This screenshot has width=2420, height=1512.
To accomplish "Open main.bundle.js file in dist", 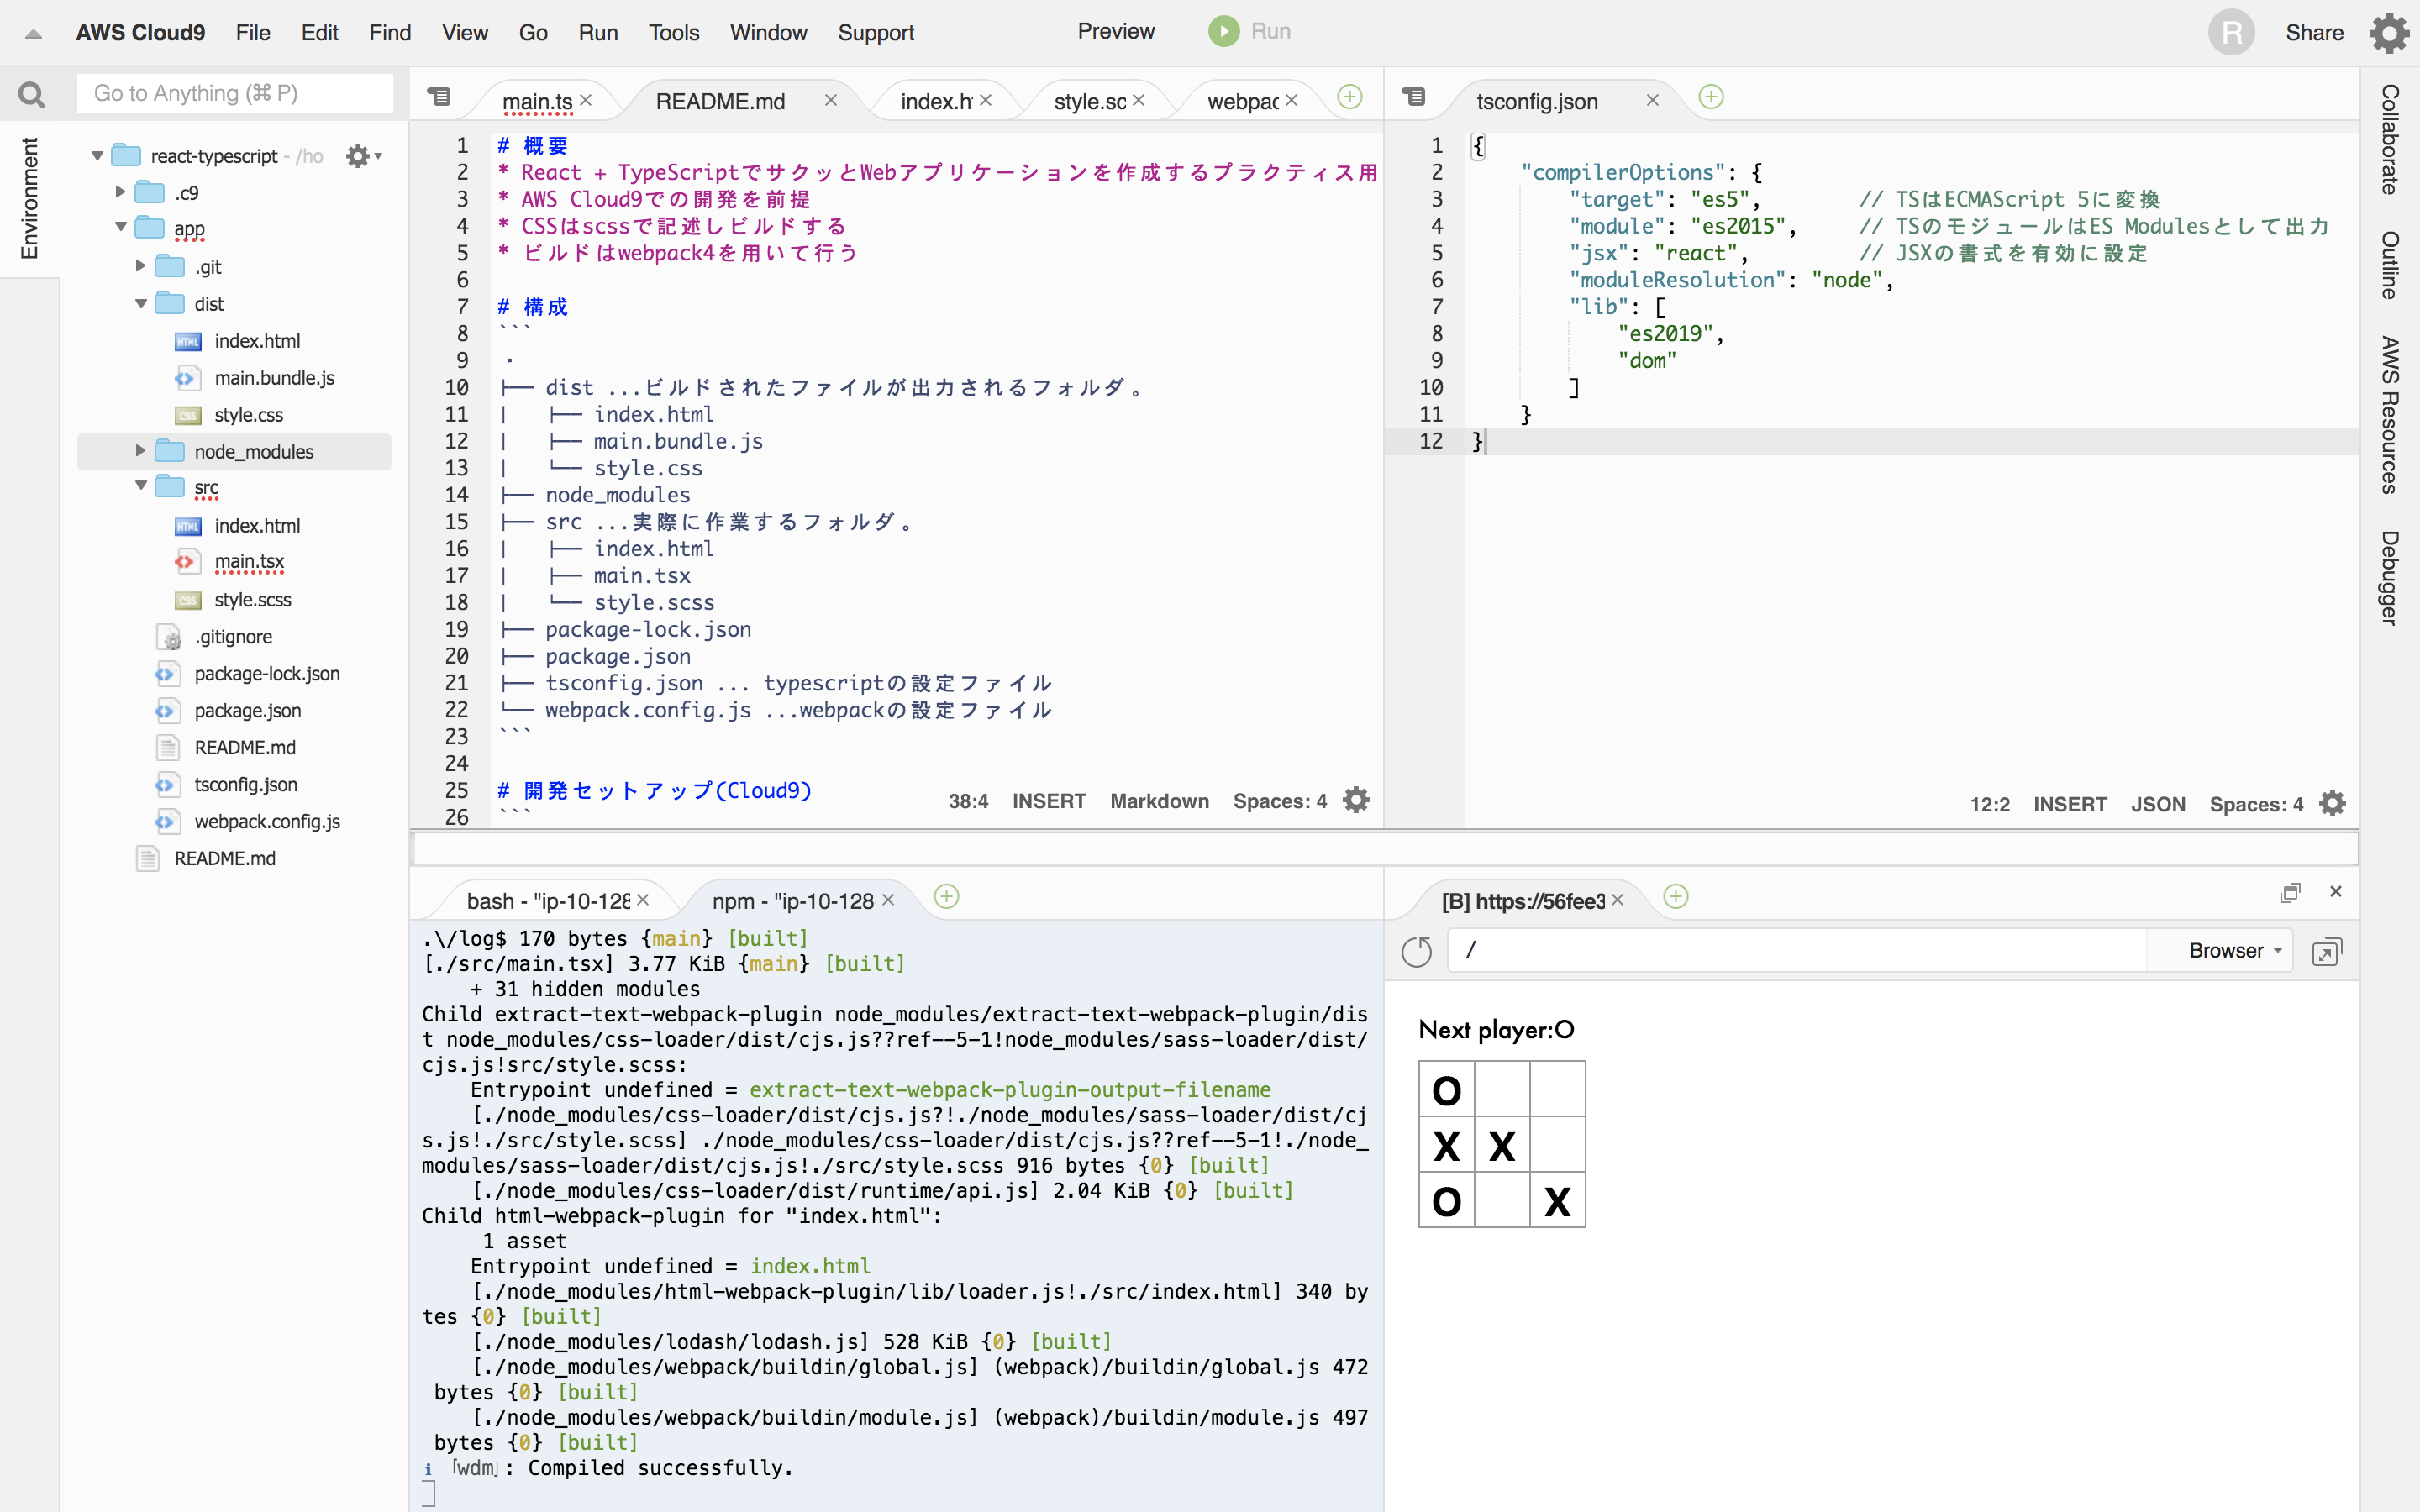I will pos(274,378).
